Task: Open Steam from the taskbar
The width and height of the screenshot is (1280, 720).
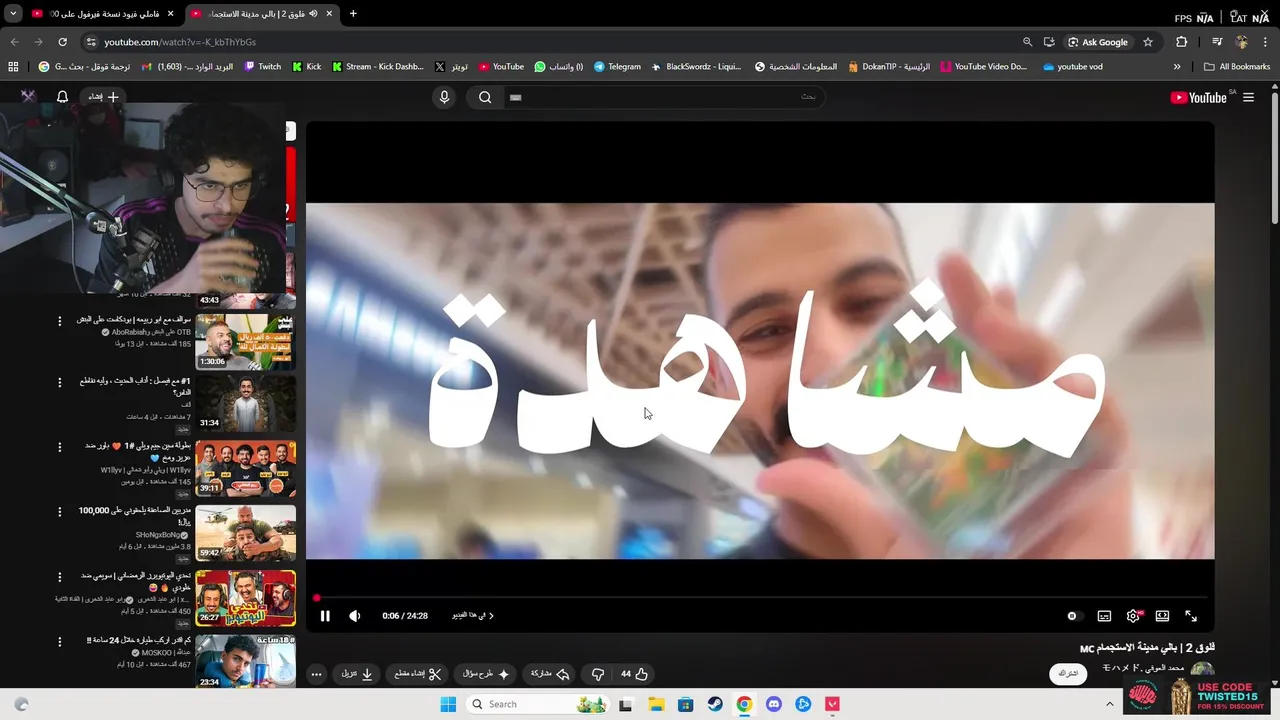Action: coord(715,704)
